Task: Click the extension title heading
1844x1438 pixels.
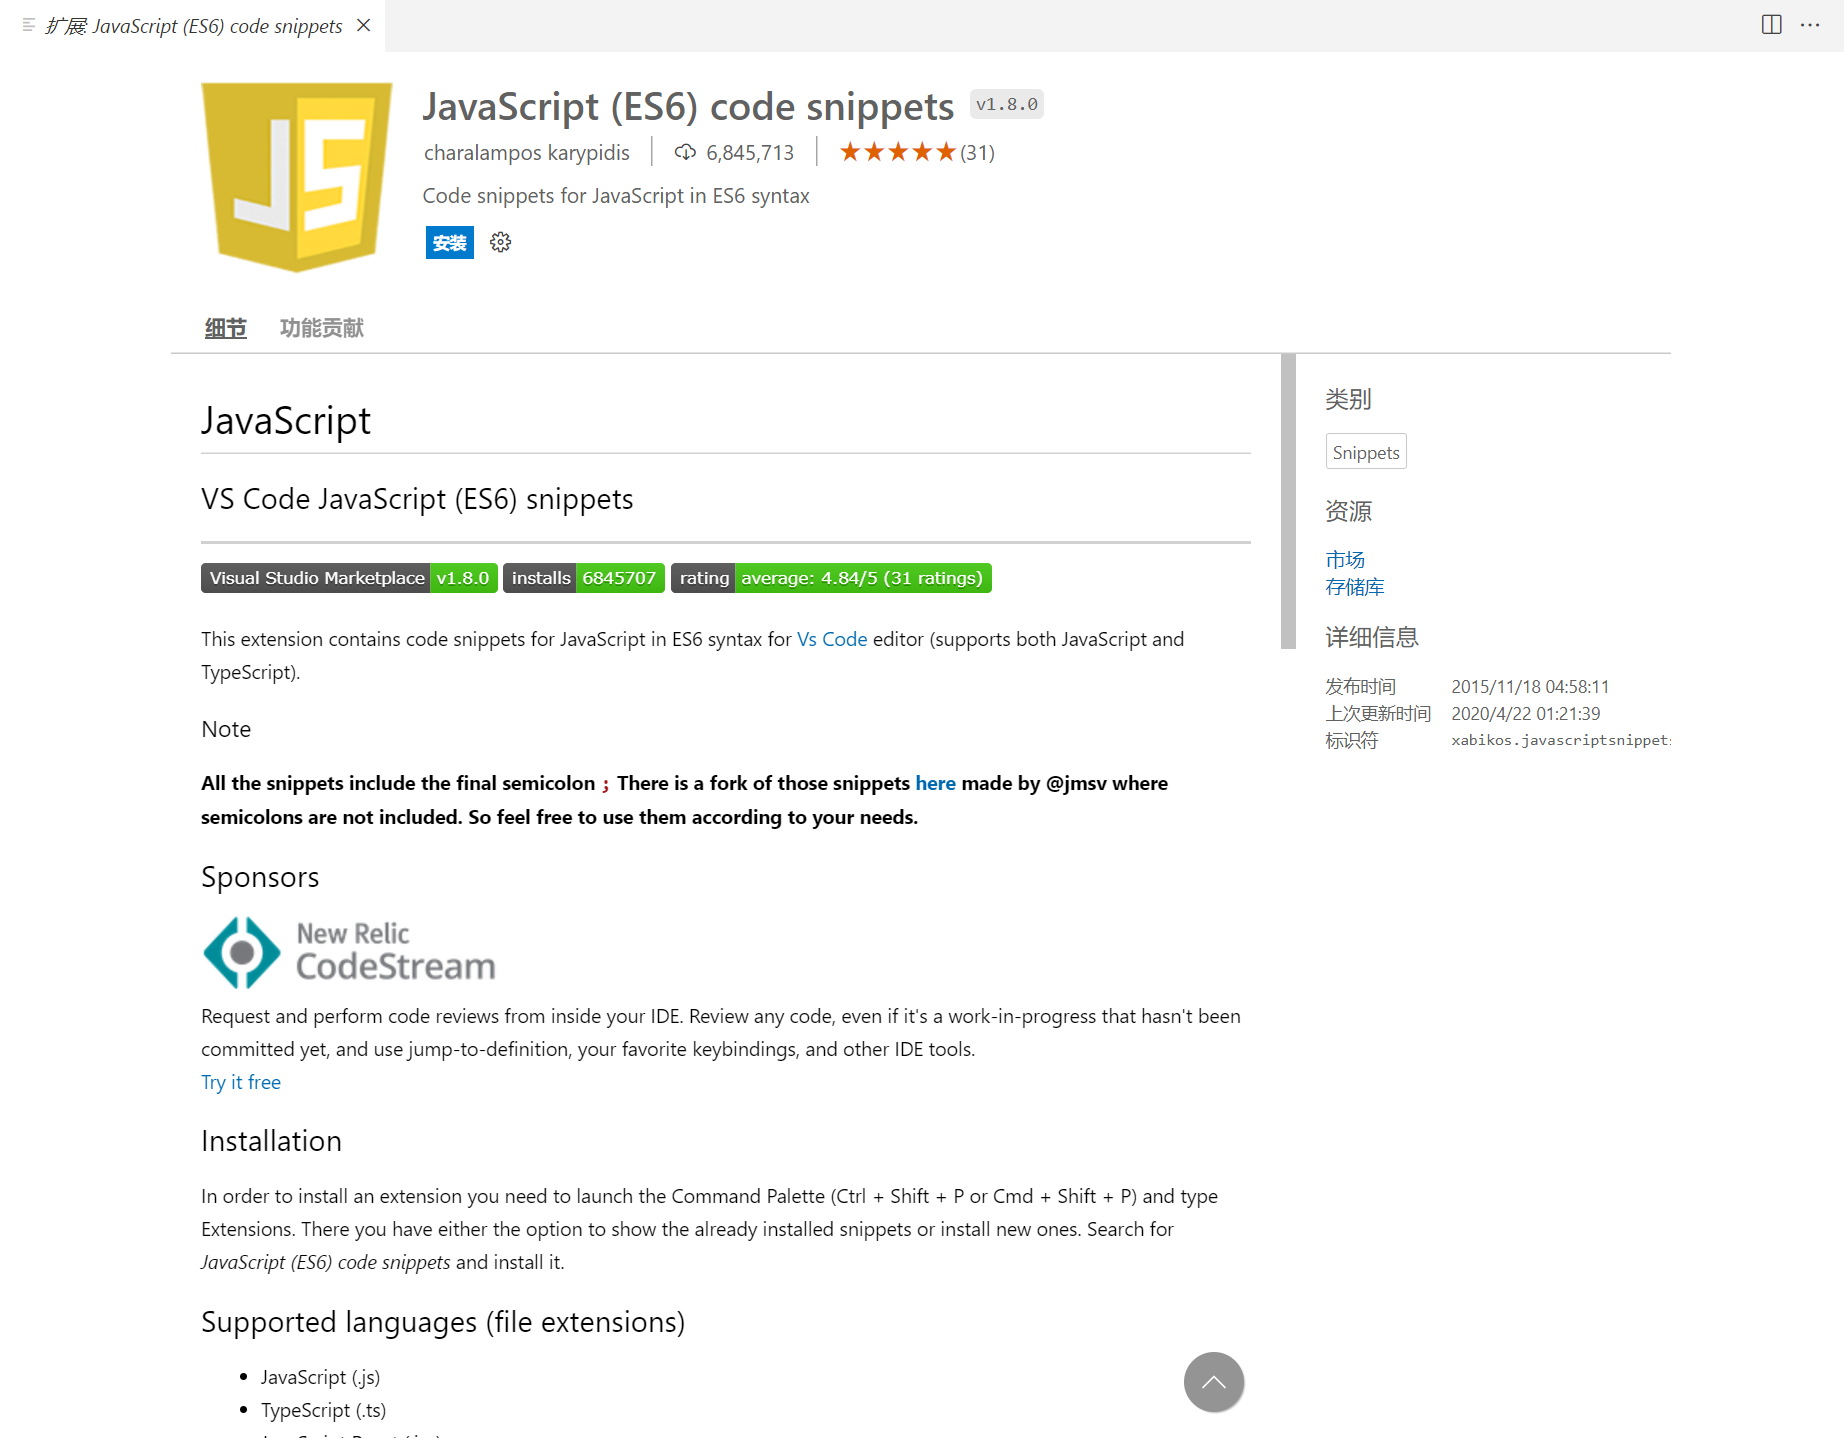Action: pos(688,106)
